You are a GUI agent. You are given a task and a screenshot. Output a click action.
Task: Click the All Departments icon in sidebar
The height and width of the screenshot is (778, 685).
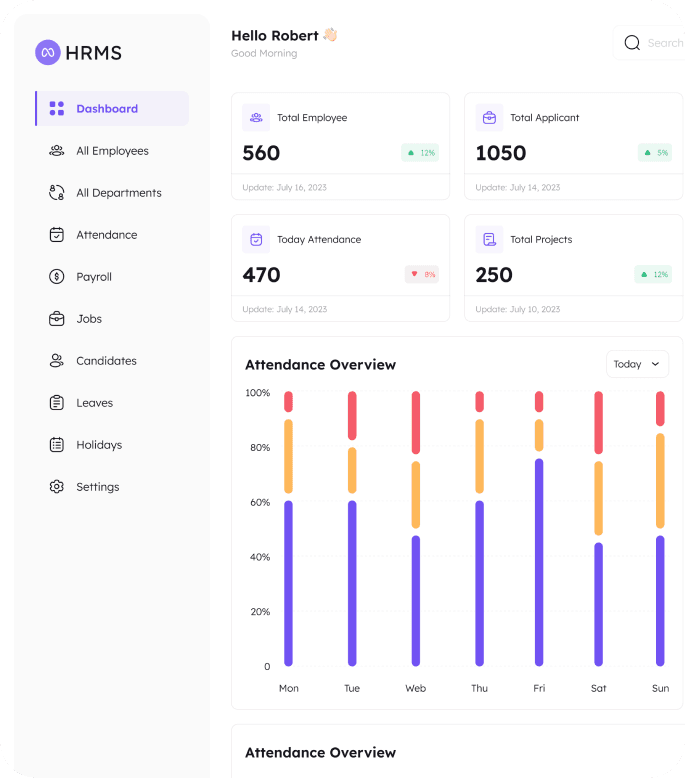(57, 193)
